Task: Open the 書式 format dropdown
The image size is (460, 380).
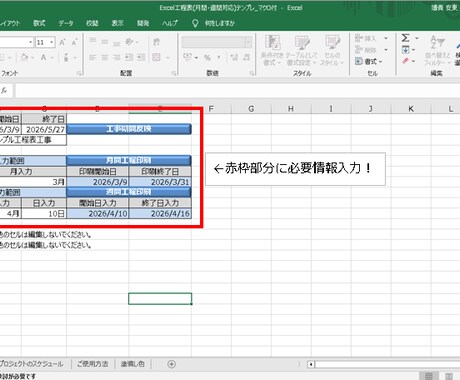Action: [369, 61]
